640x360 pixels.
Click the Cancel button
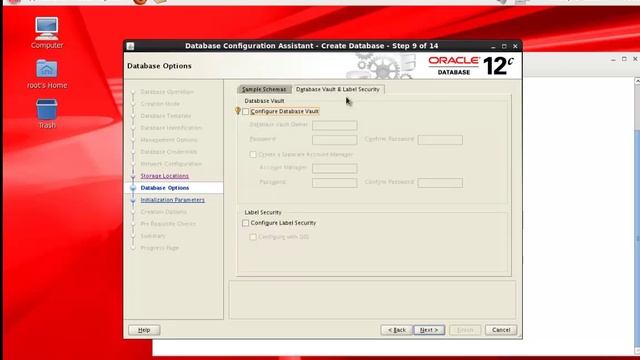click(501, 330)
